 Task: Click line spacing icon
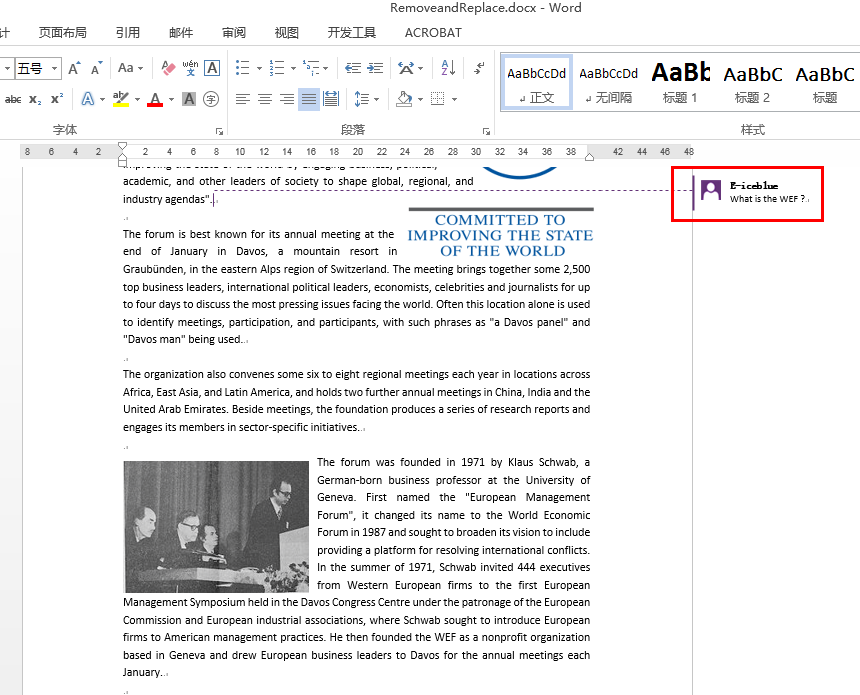(361, 99)
